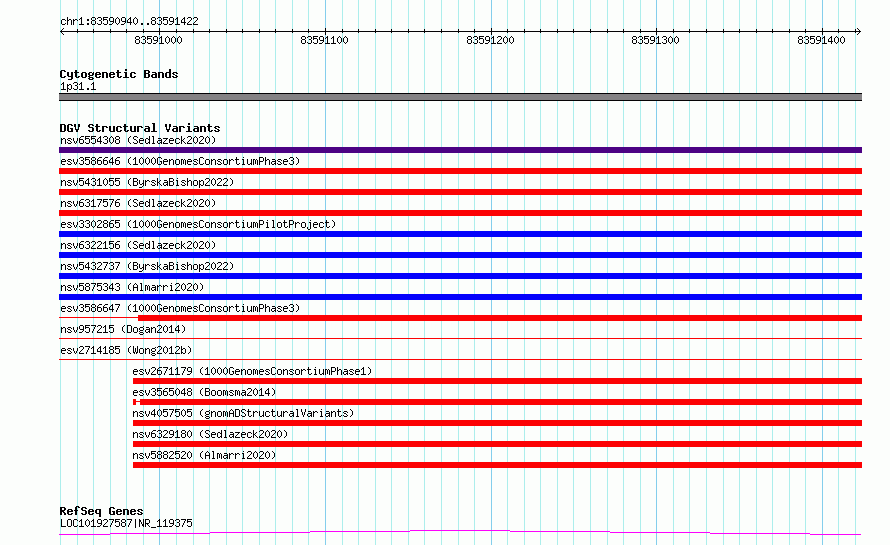
Task: Click ruler position 83591300
Action: tap(656, 40)
